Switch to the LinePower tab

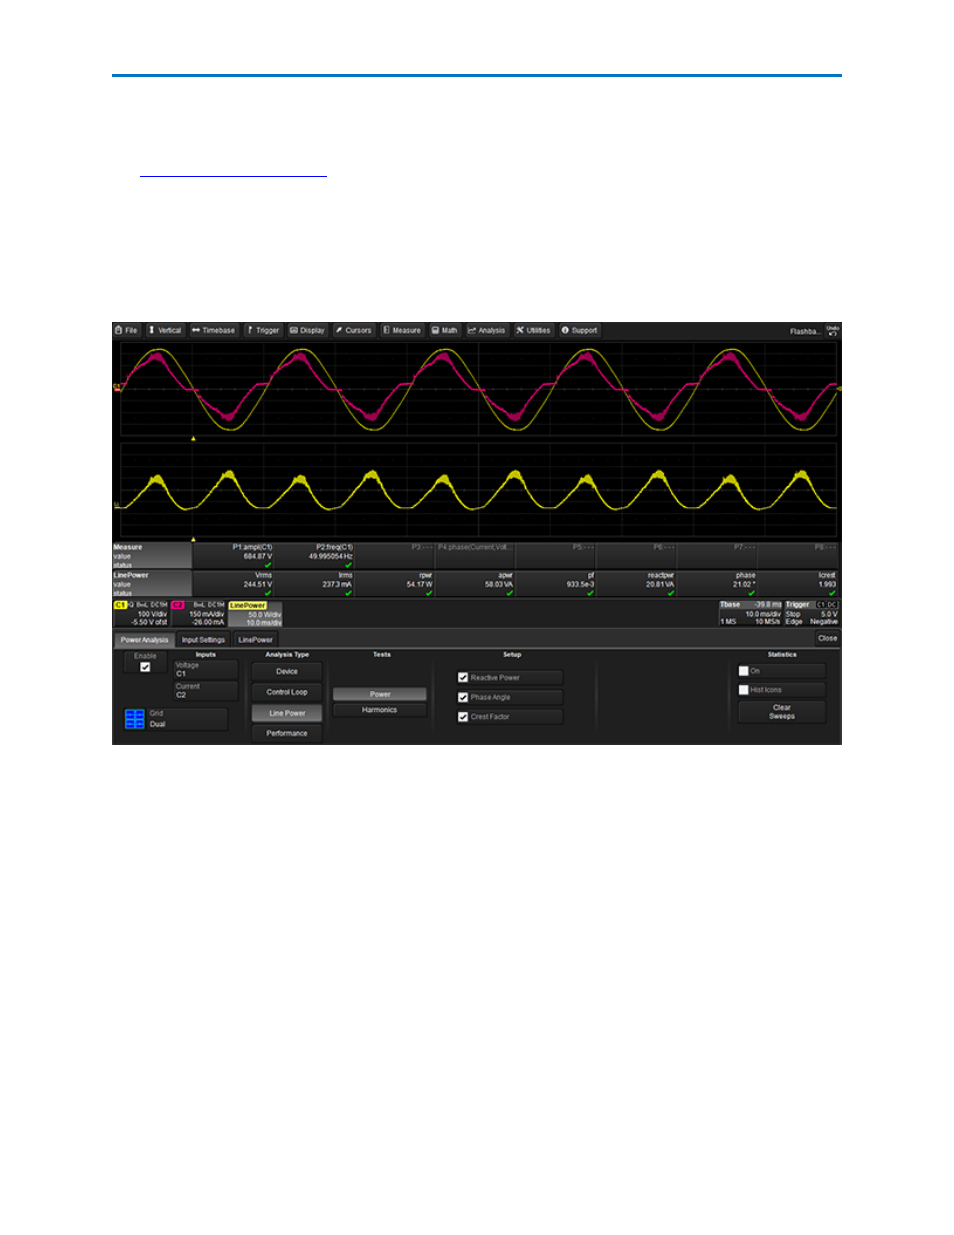coord(255,640)
